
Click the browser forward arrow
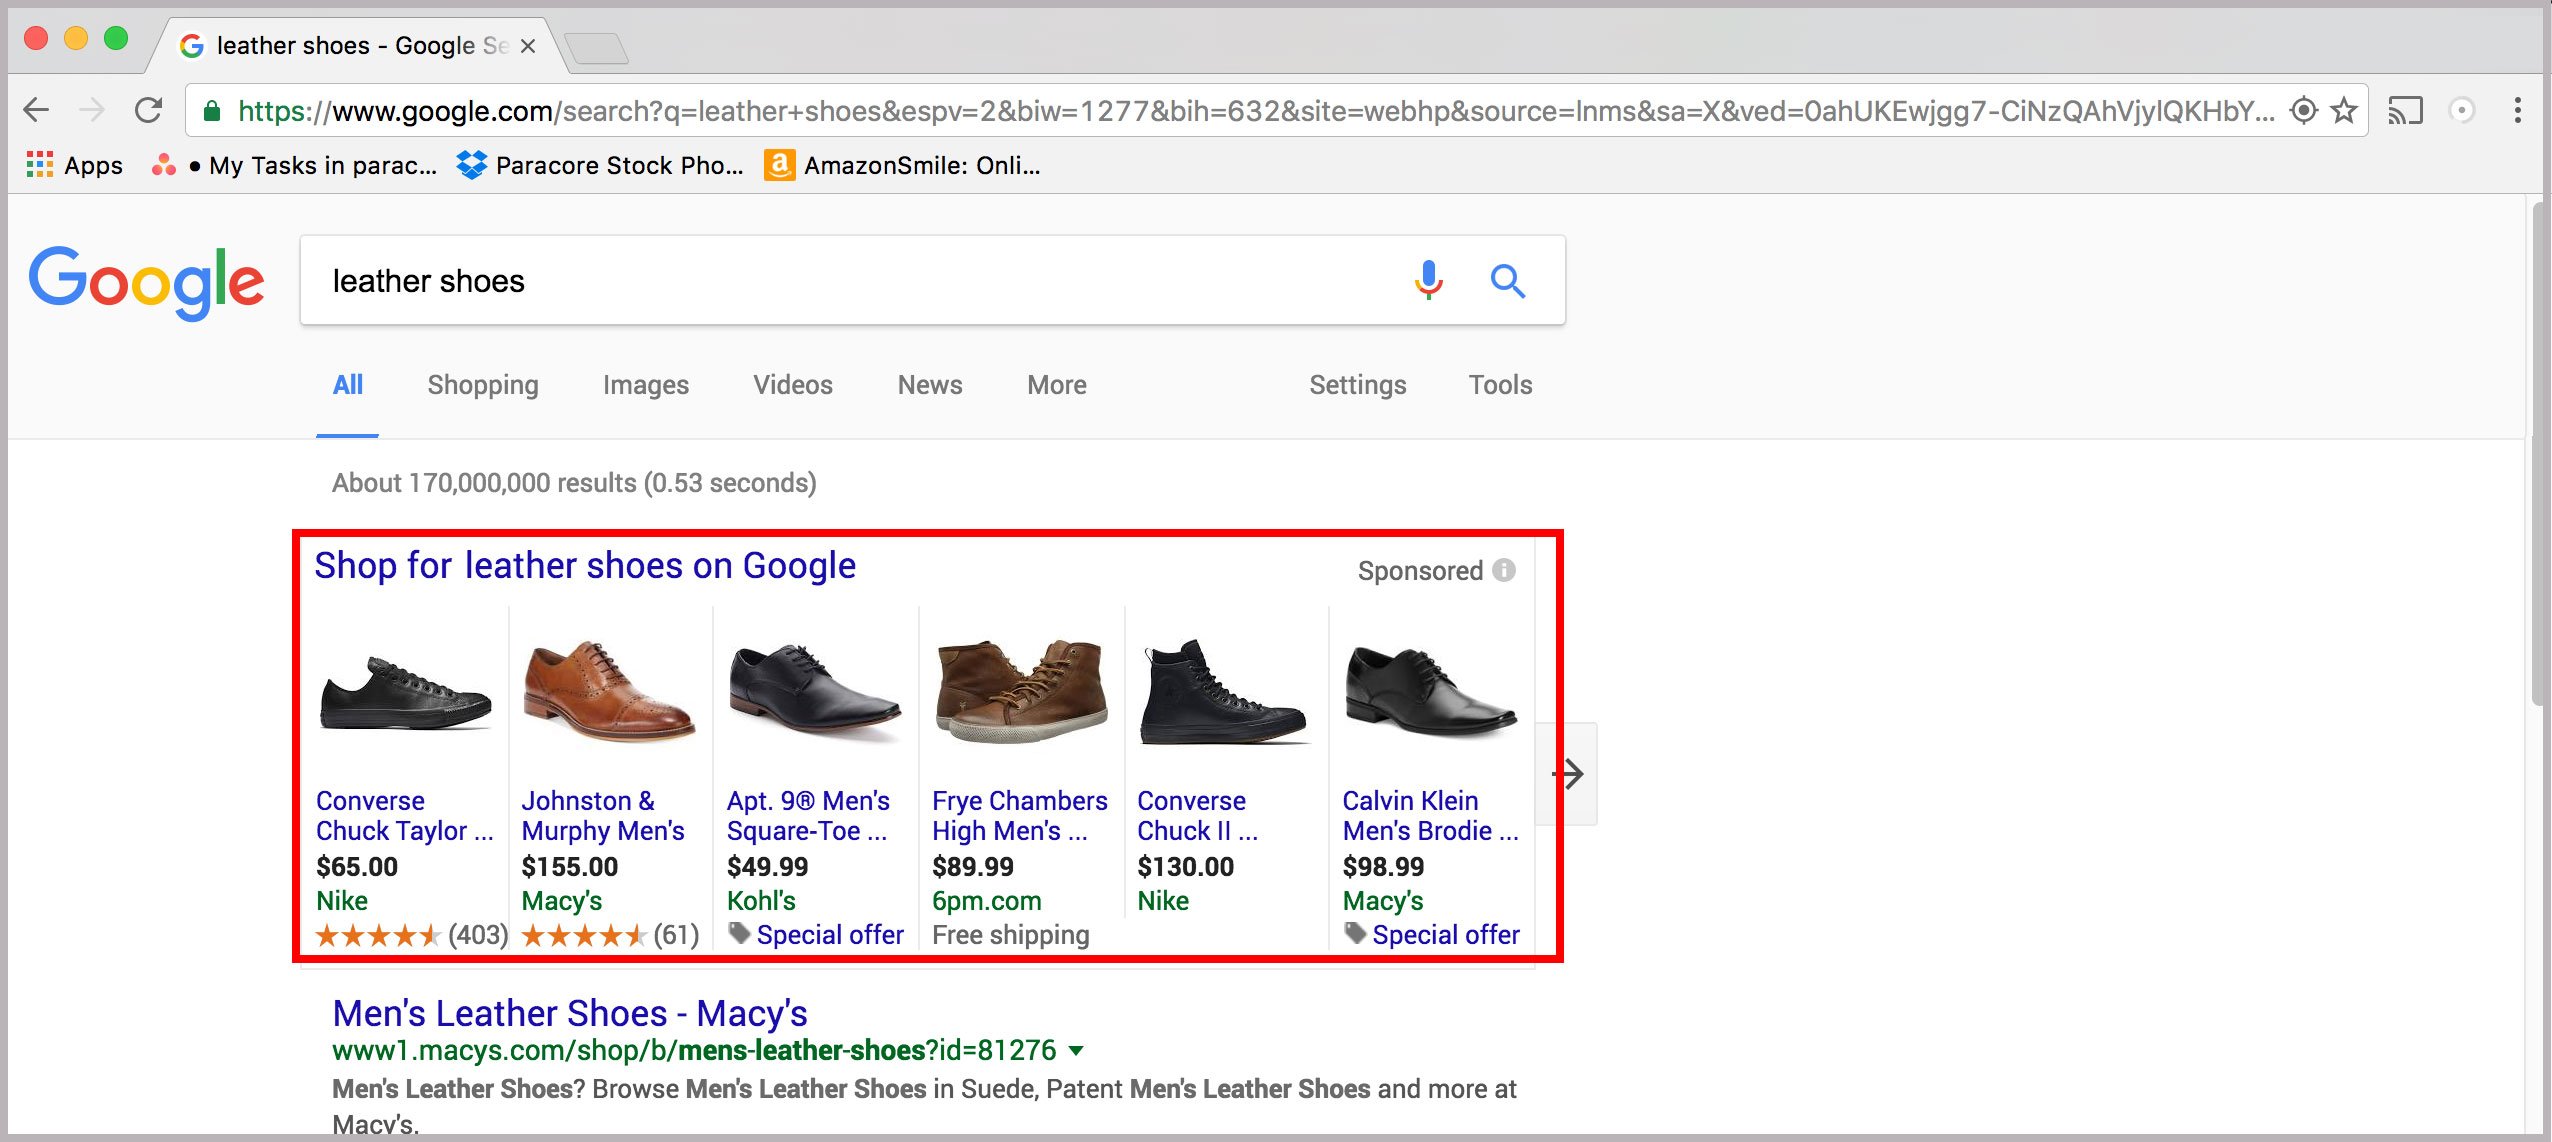click(92, 110)
